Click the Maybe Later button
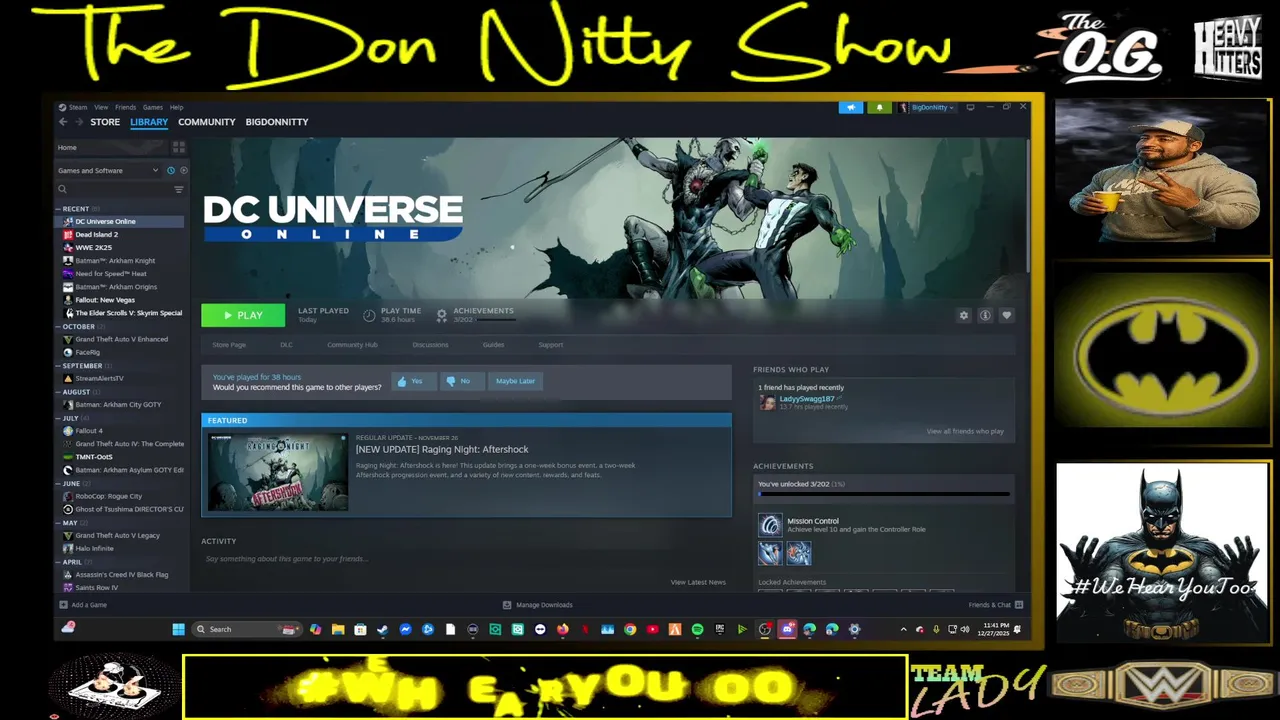This screenshot has width=1280, height=720. point(515,381)
